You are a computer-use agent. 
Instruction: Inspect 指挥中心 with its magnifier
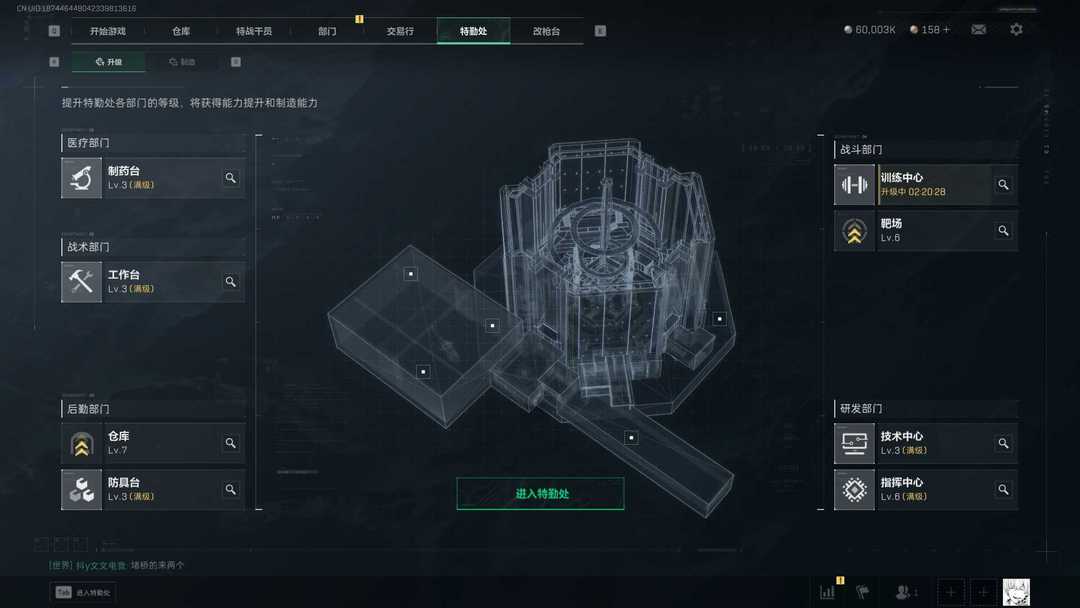(x=1004, y=490)
